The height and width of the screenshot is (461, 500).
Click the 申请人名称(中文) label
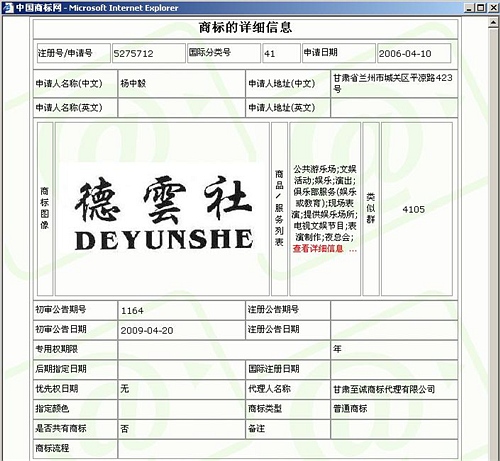pyautogui.click(x=69, y=83)
